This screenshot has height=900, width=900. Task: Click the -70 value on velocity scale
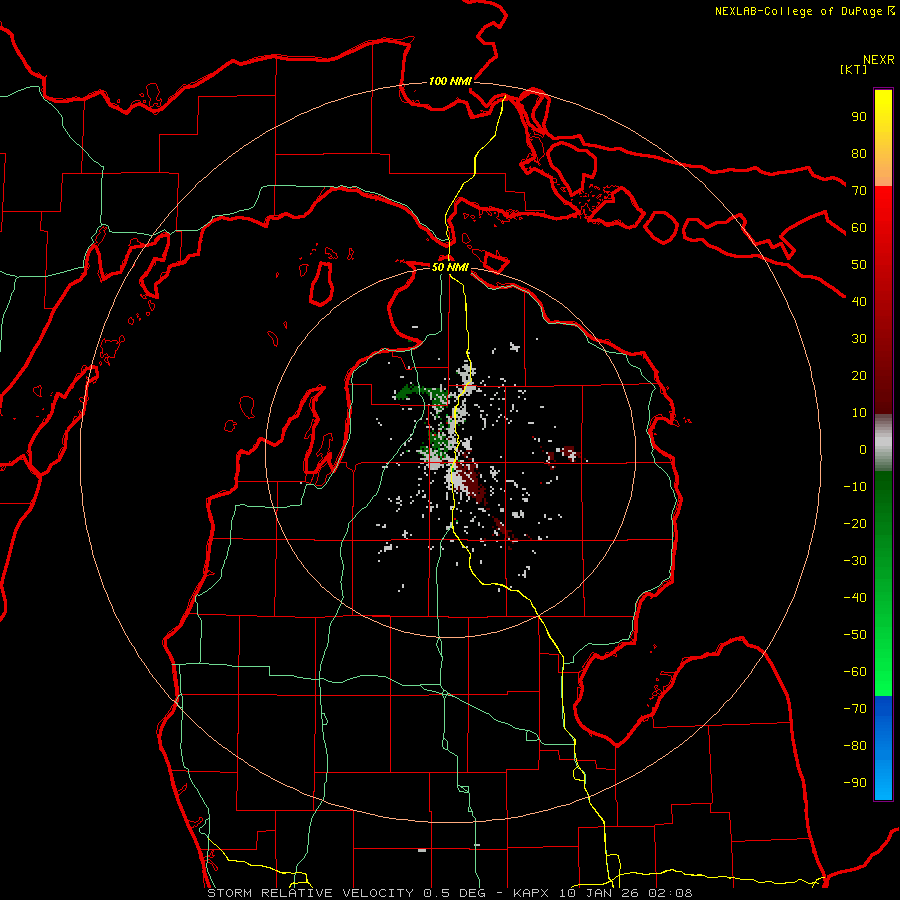pos(855,709)
